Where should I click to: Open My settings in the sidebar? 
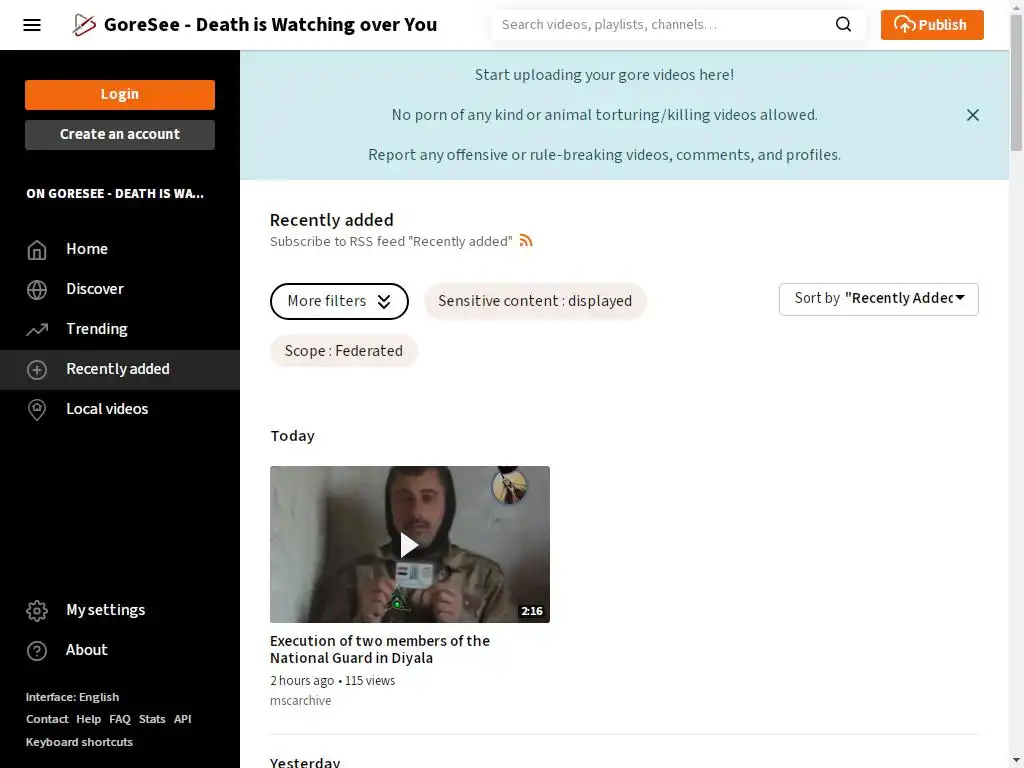pos(120,610)
